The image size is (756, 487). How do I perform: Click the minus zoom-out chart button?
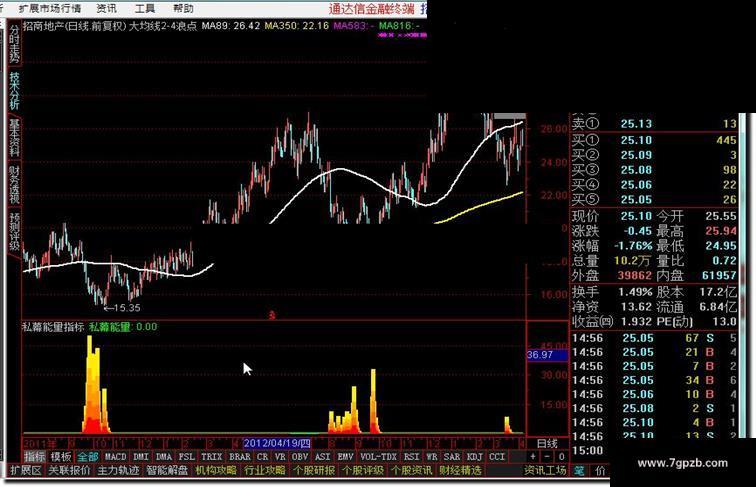click(x=547, y=456)
